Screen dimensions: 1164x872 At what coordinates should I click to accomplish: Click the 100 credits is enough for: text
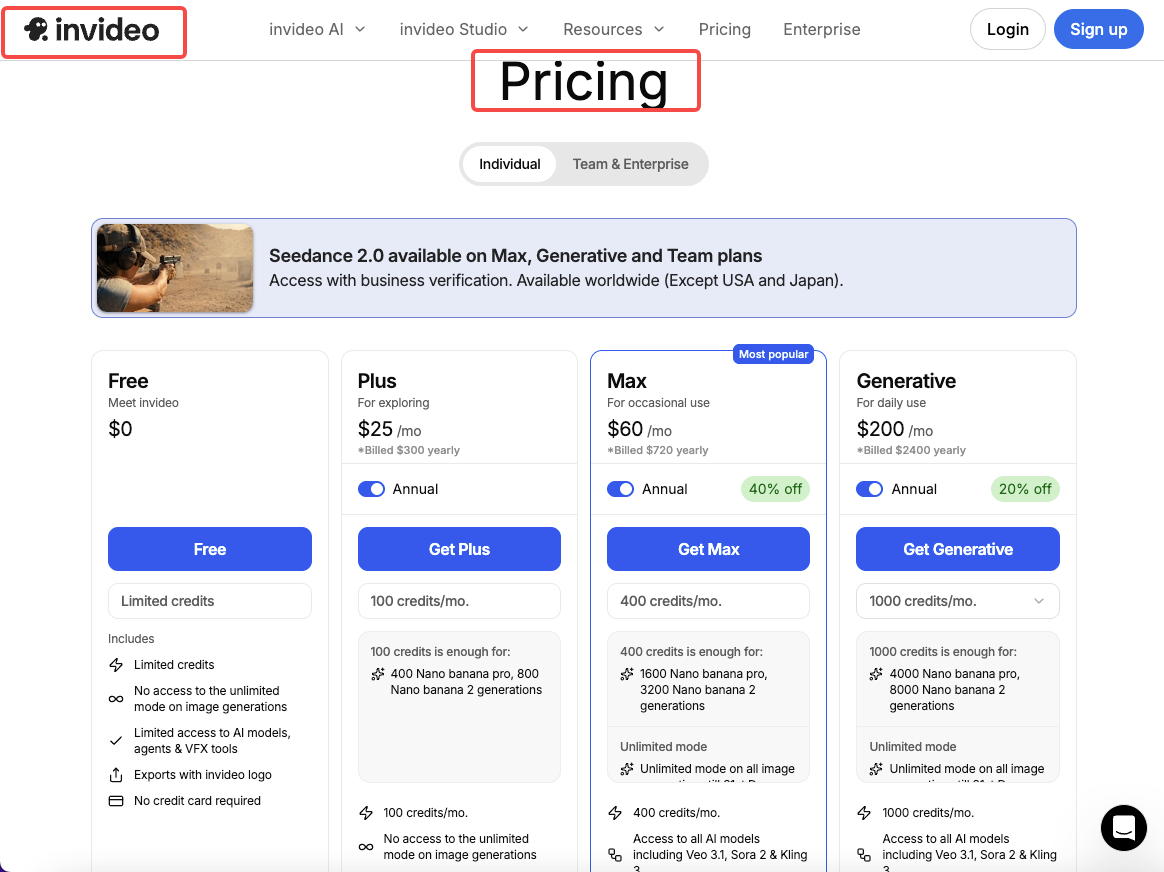point(440,652)
